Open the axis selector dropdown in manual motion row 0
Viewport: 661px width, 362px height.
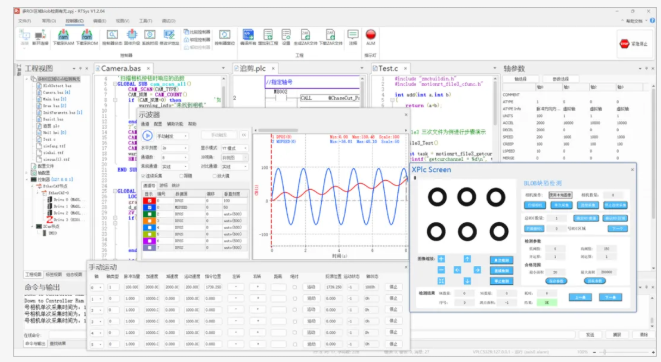(97, 287)
